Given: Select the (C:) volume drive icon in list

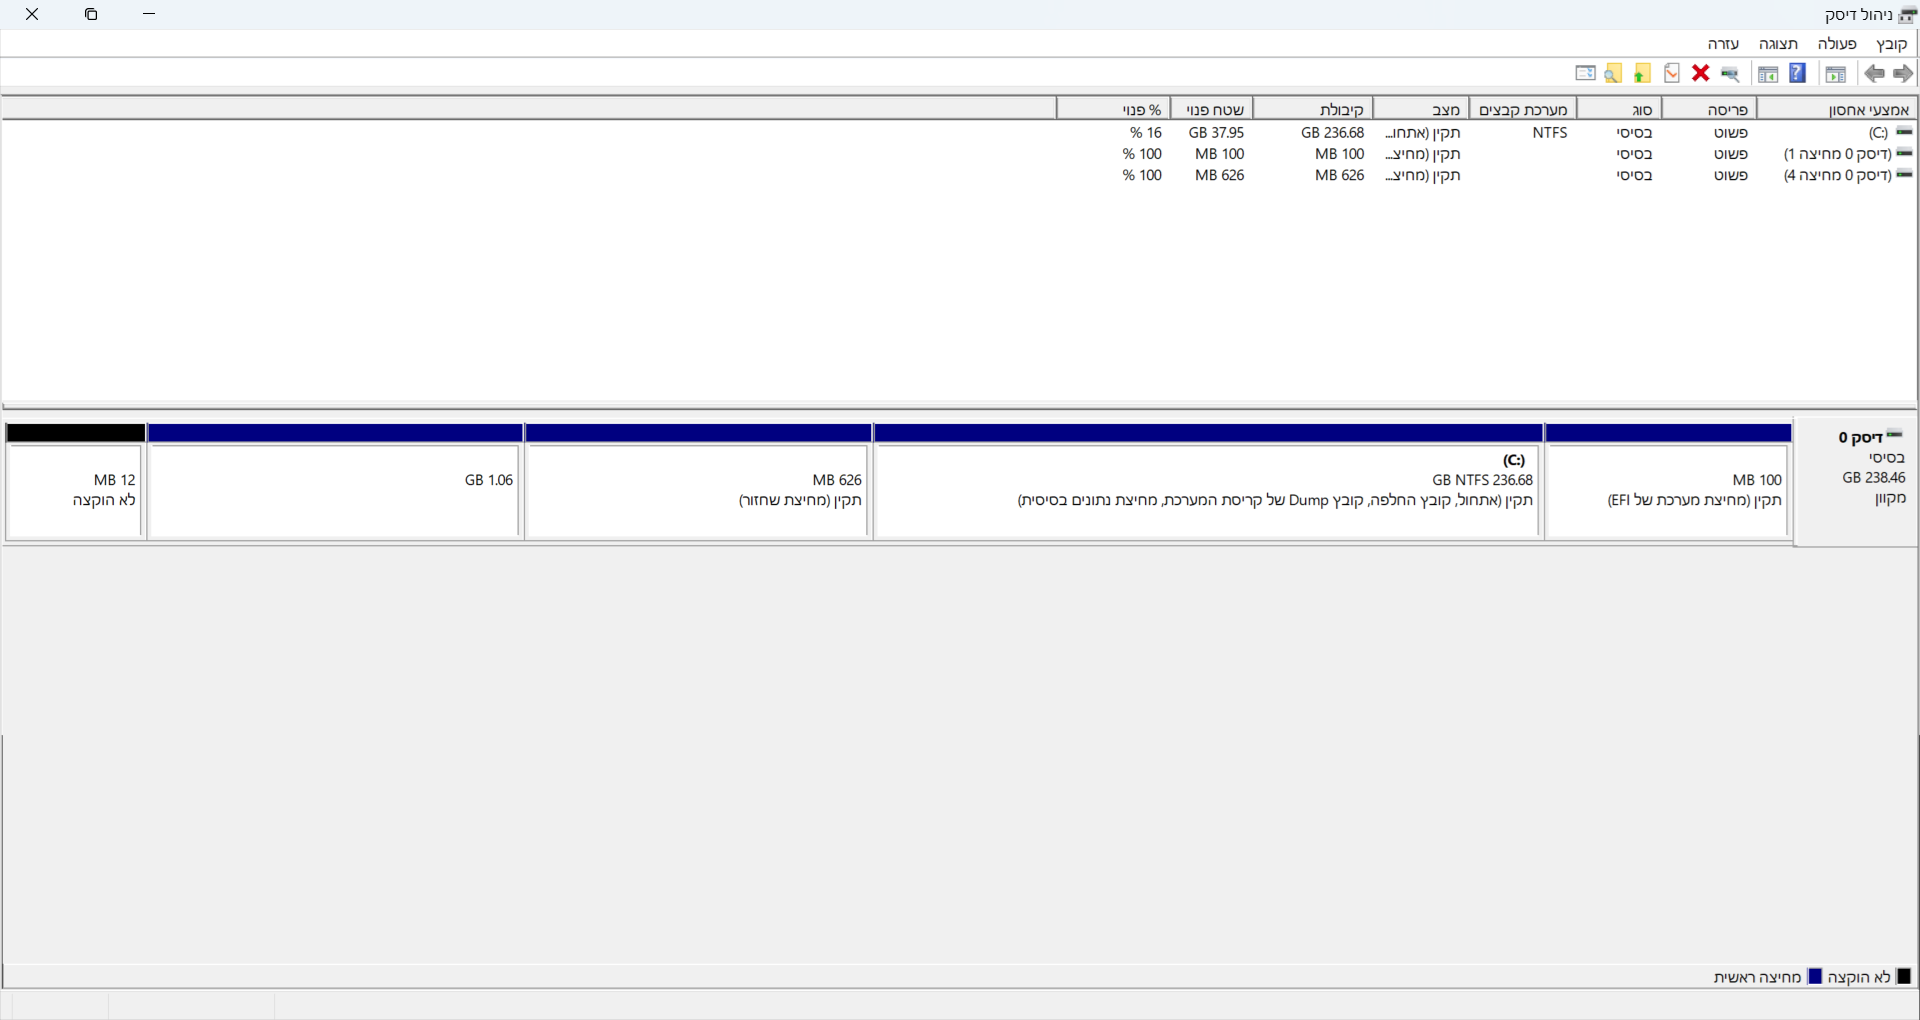Looking at the screenshot, I should [1905, 132].
